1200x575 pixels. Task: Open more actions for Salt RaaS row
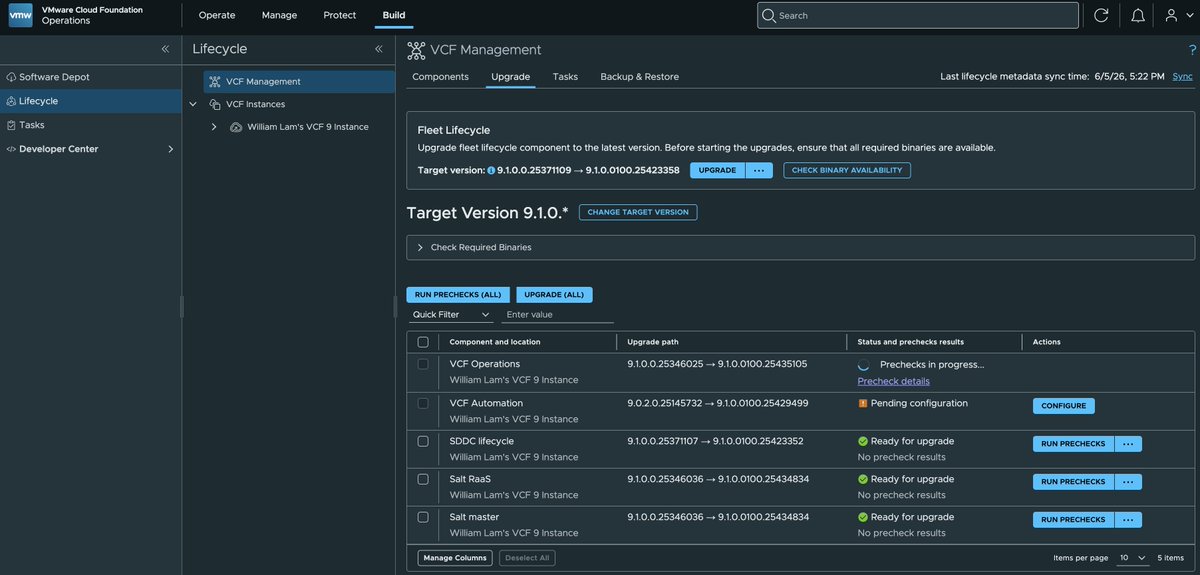point(1128,482)
